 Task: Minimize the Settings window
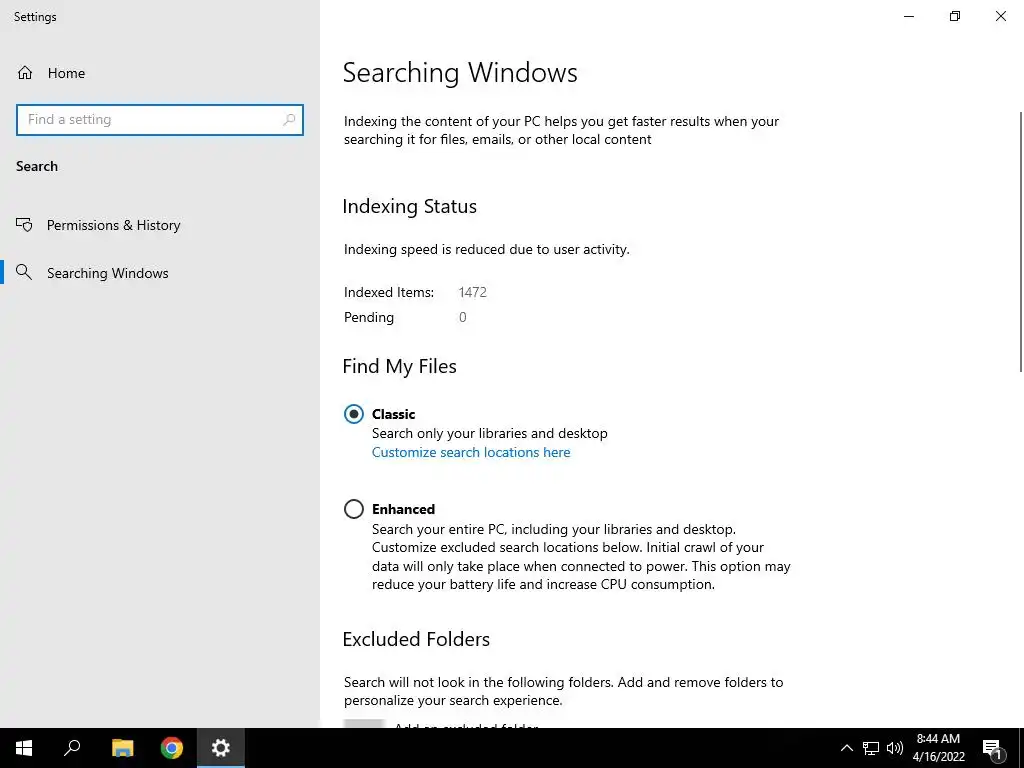[908, 16]
